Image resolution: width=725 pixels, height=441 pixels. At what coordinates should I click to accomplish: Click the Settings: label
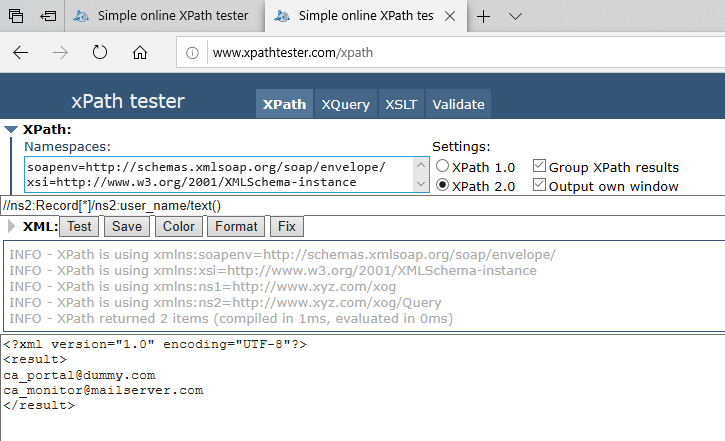pos(461,147)
